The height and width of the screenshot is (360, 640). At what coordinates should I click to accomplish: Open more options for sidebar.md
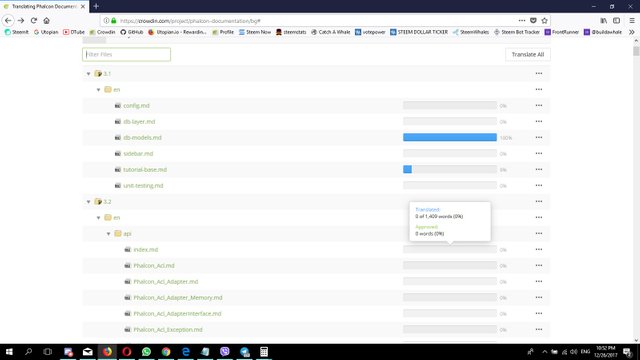click(539, 153)
